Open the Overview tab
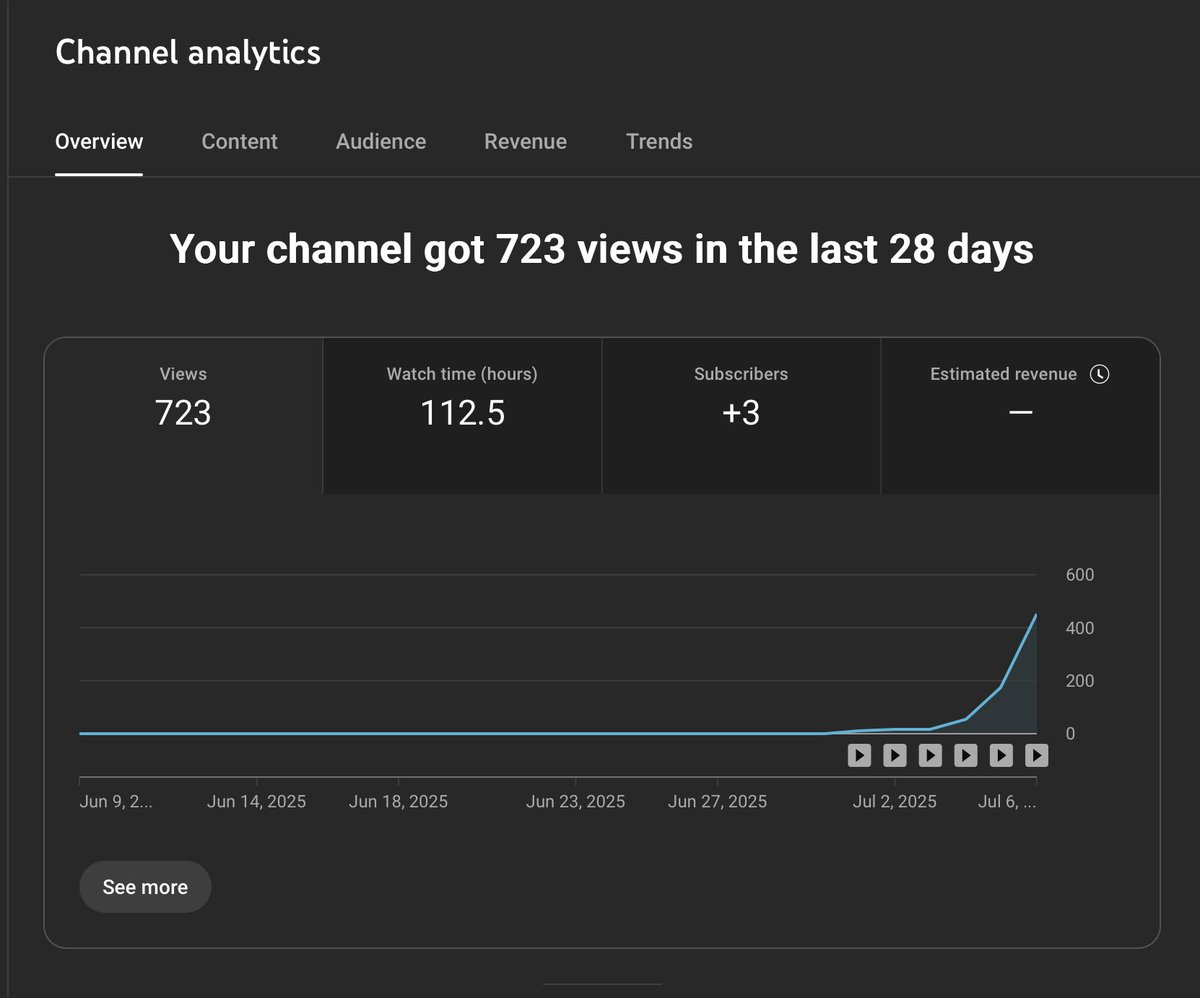This screenshot has height=998, width=1200. pyautogui.click(x=99, y=142)
